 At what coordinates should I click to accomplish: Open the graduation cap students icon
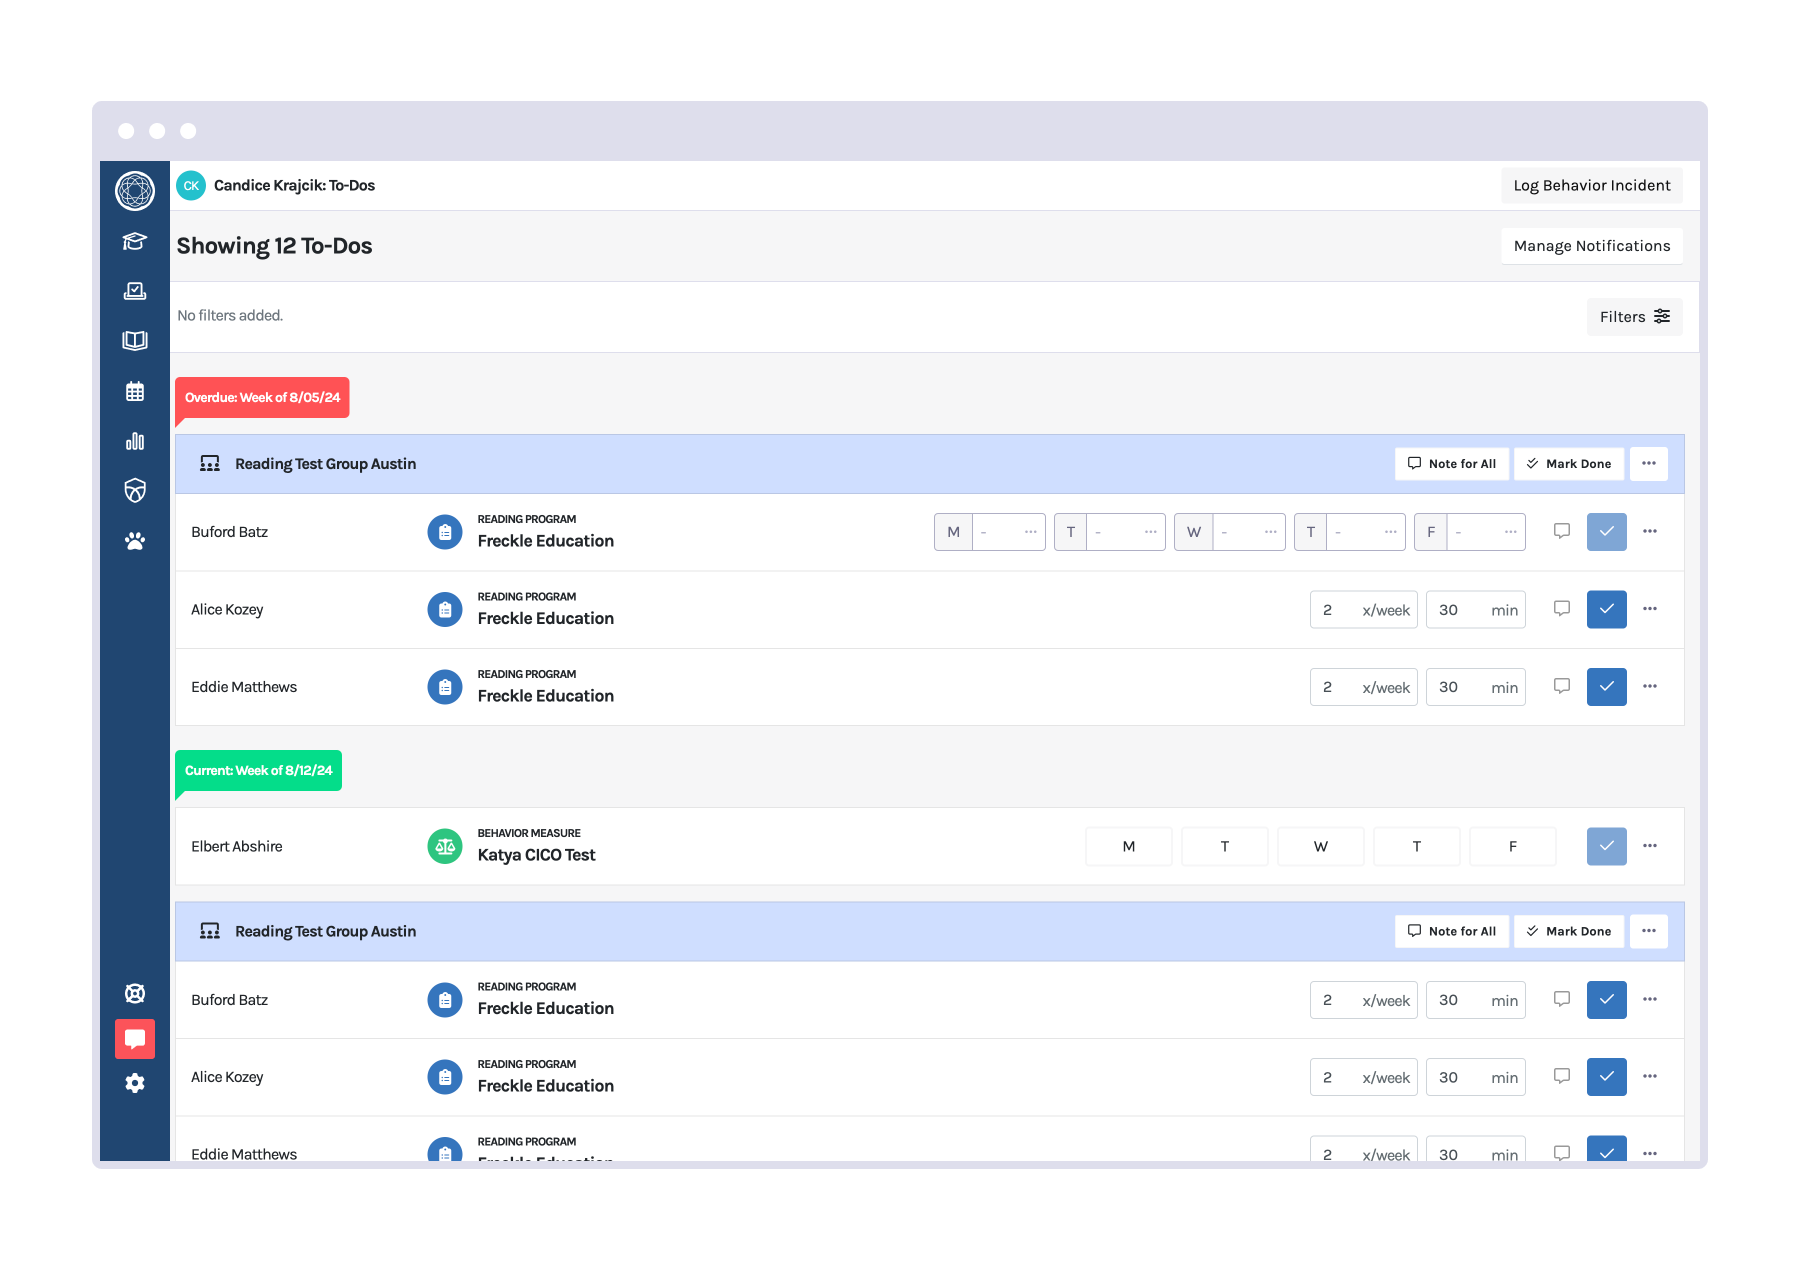point(135,241)
